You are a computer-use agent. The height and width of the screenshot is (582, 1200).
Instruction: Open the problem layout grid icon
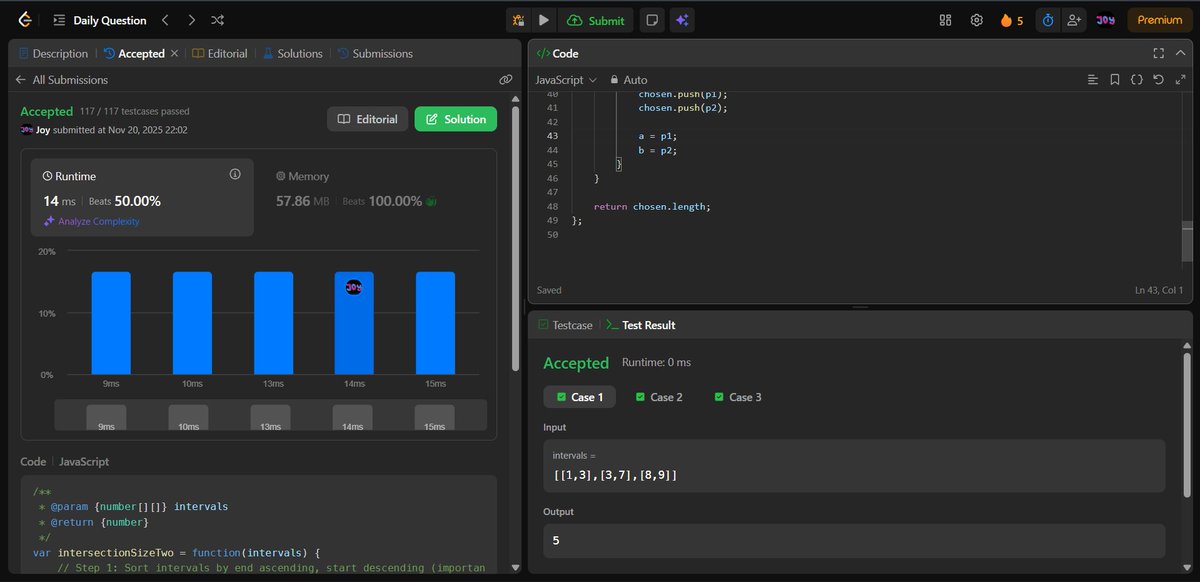tap(944, 20)
